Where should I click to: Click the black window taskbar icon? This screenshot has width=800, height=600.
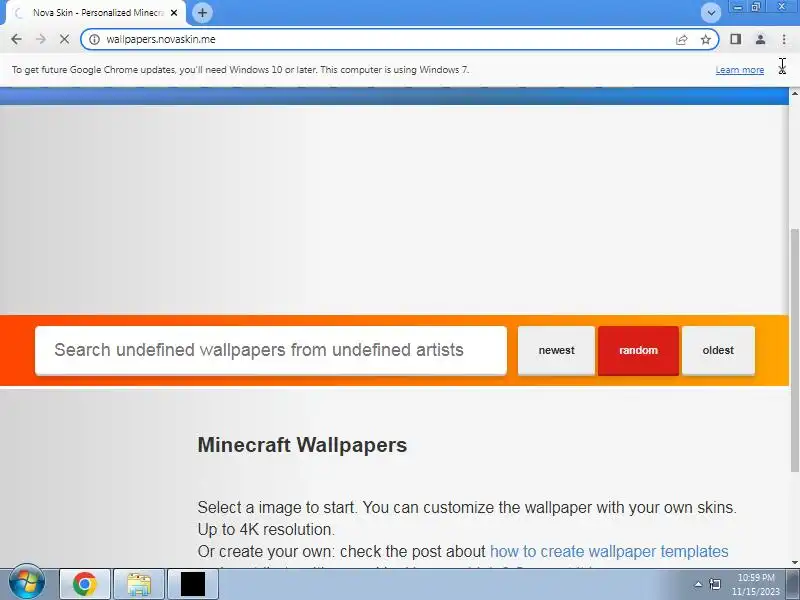click(193, 584)
